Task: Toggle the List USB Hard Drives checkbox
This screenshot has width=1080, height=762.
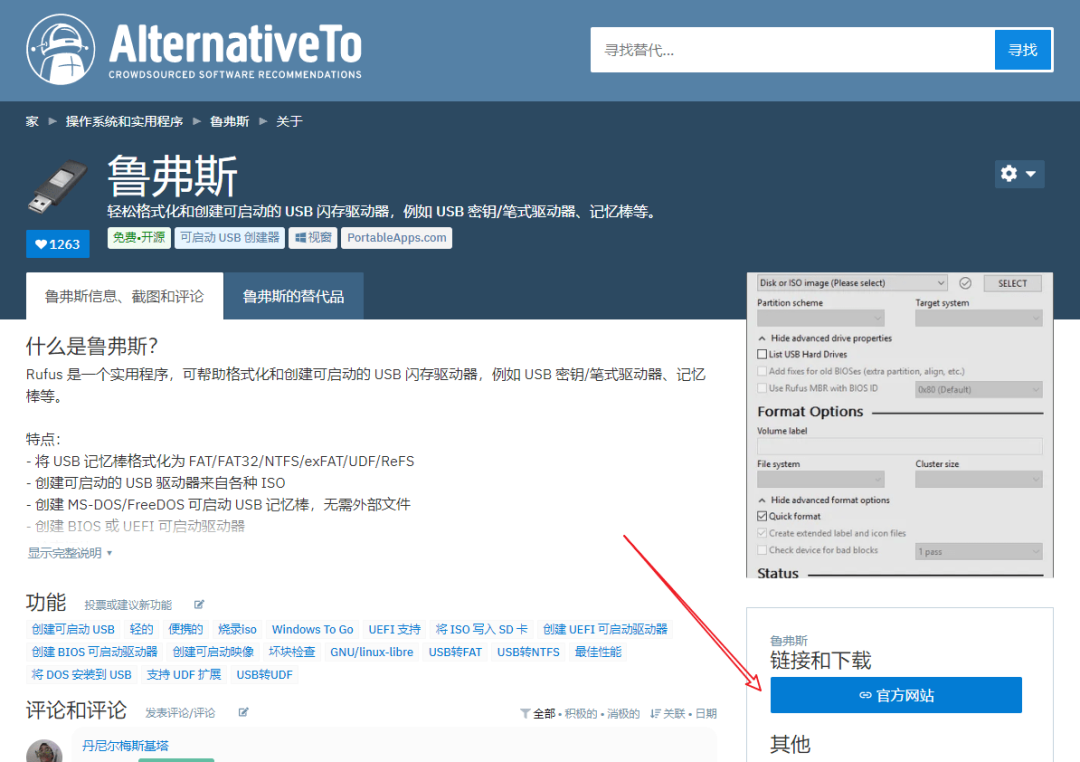Action: (x=763, y=354)
